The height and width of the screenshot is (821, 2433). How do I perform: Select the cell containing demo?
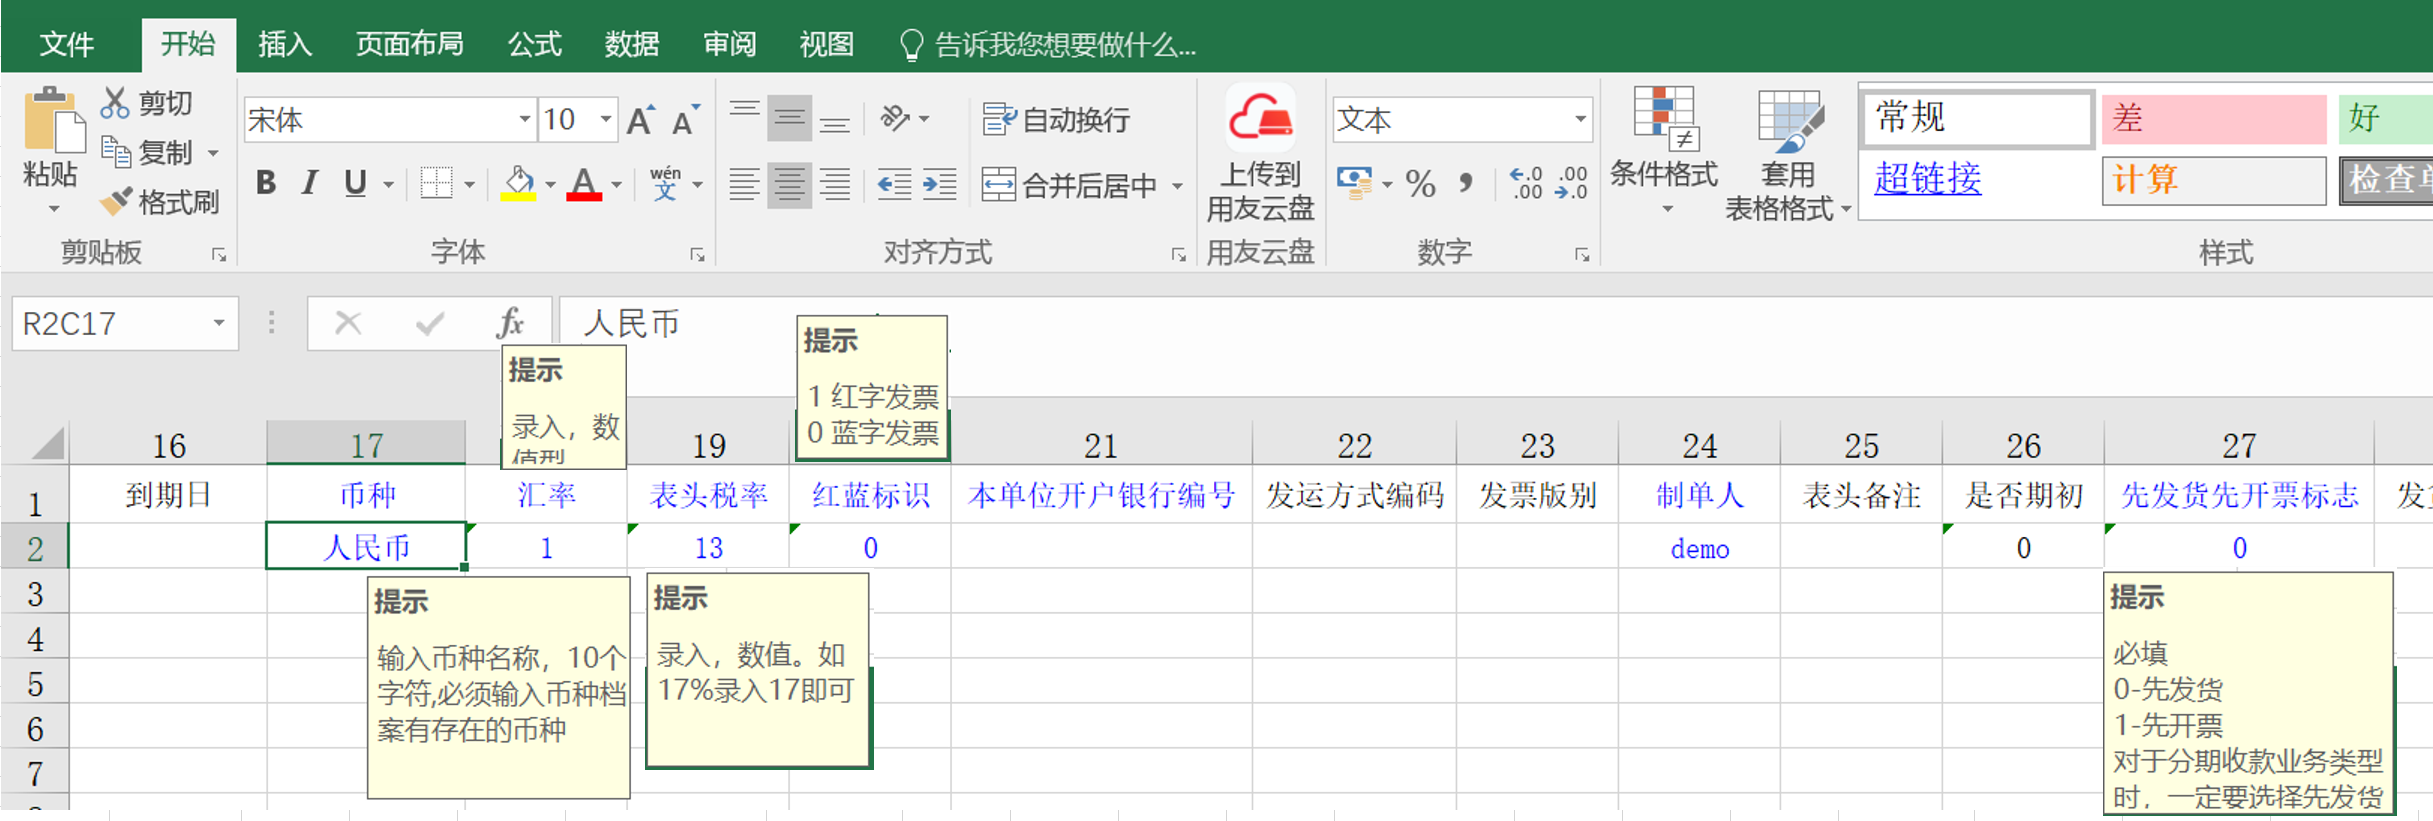point(1699,547)
